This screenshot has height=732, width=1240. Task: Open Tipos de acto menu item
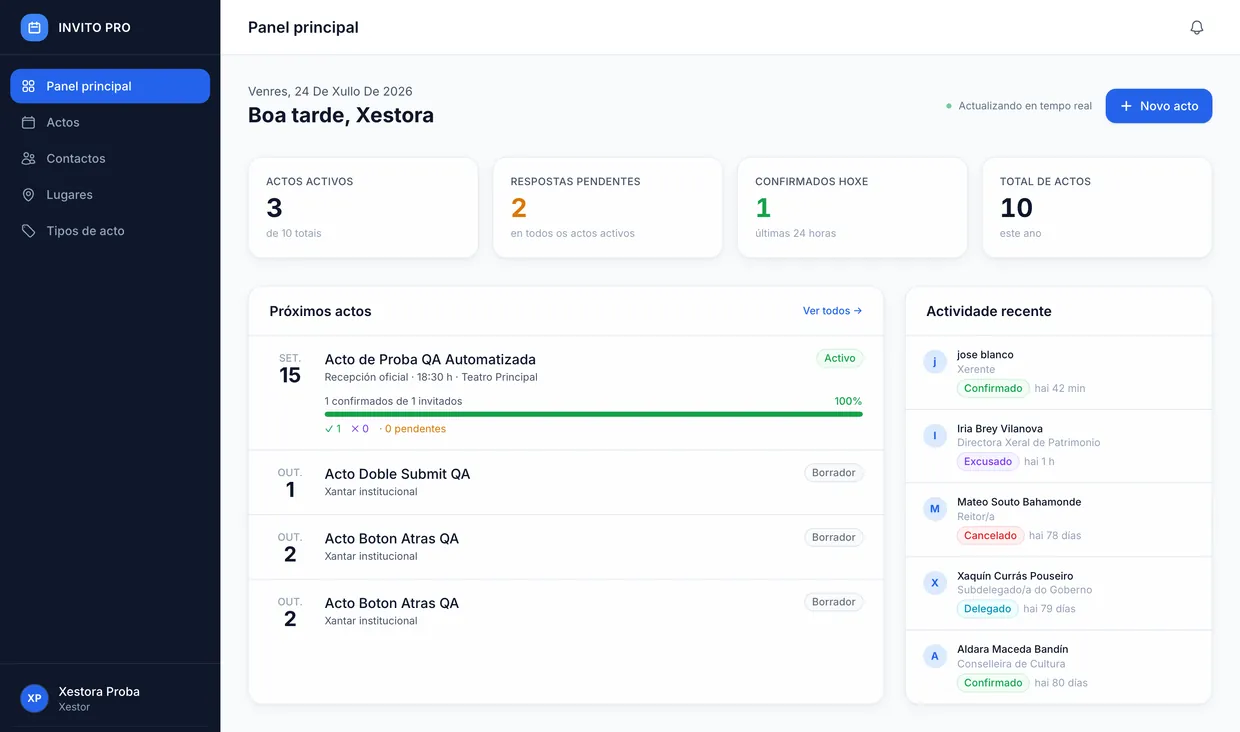[x=110, y=231]
